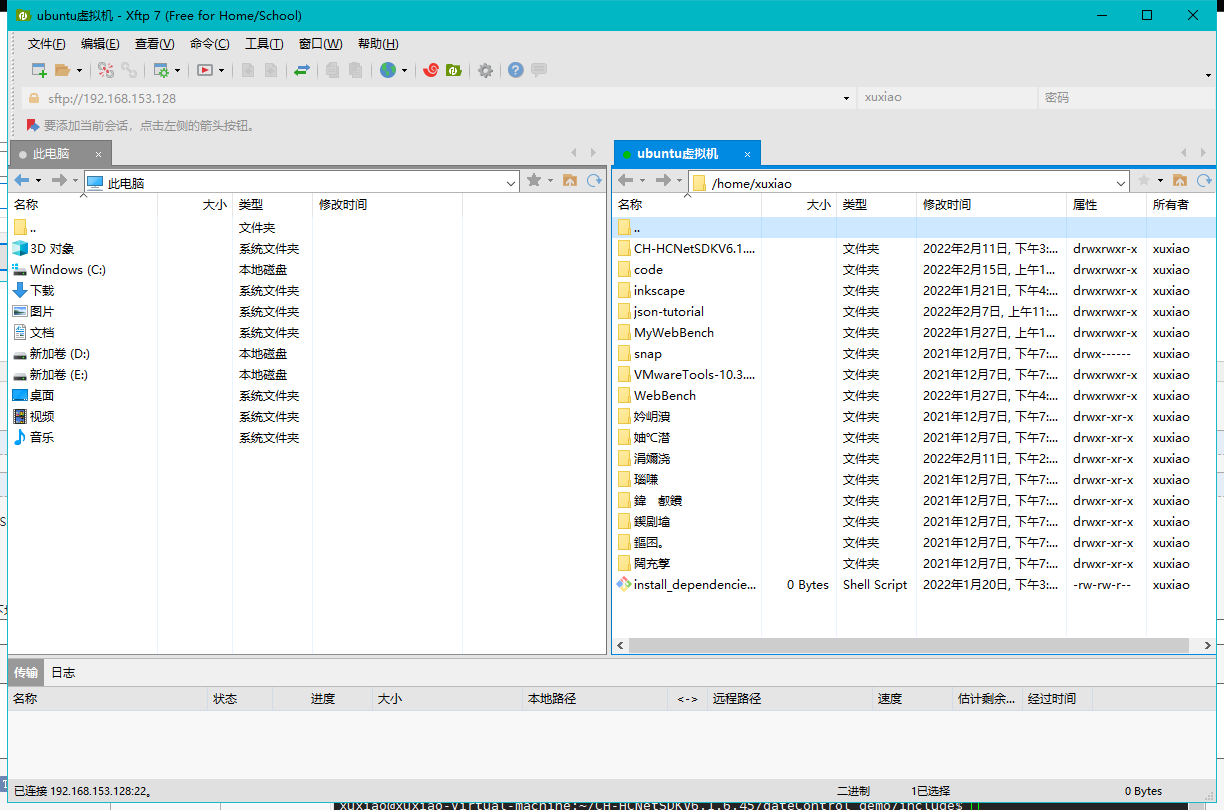
Task: Sort local files by 类型 column
Action: click(272, 204)
